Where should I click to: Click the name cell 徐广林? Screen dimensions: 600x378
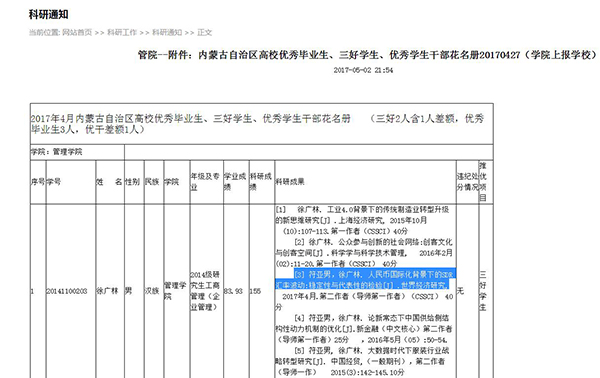[x=107, y=291]
